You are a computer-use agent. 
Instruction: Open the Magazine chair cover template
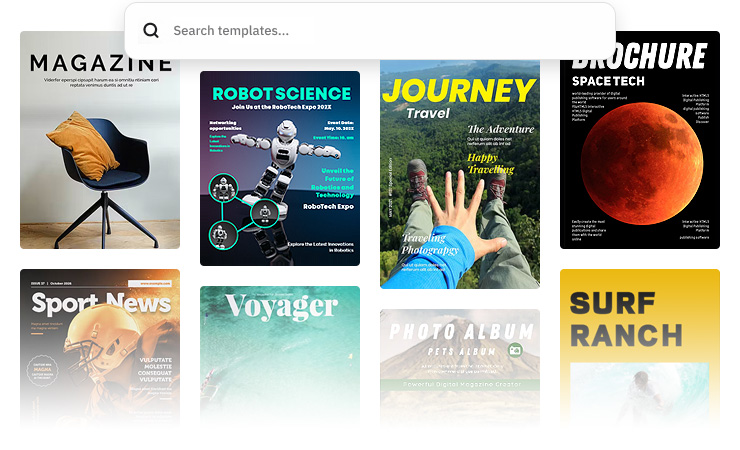click(100, 140)
